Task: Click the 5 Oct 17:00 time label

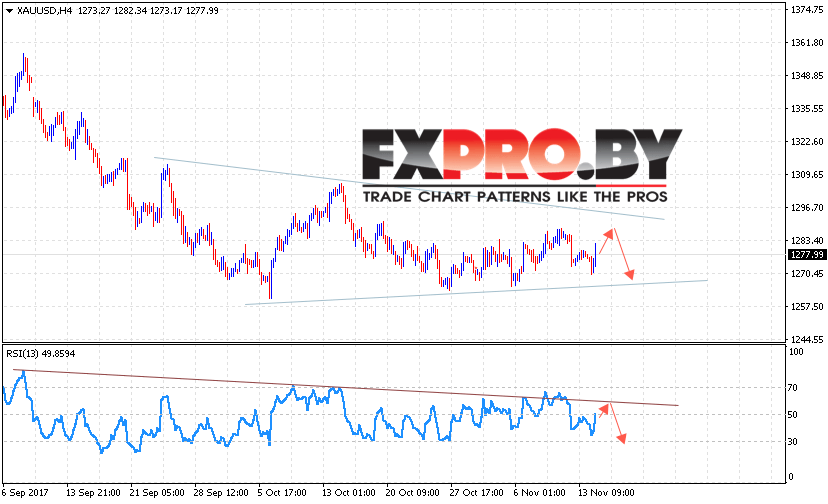Action: (x=282, y=492)
